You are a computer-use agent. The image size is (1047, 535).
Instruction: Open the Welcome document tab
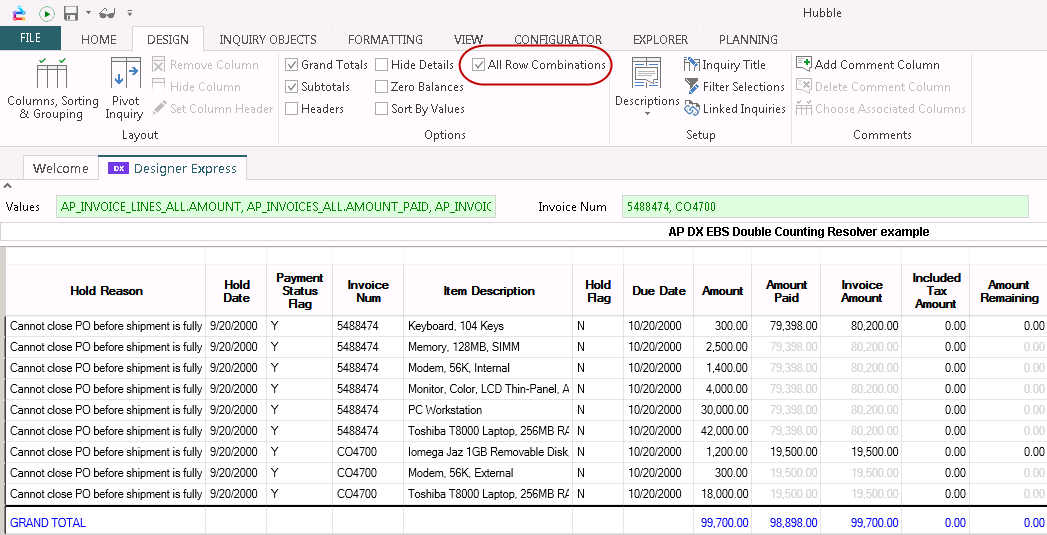coord(61,168)
